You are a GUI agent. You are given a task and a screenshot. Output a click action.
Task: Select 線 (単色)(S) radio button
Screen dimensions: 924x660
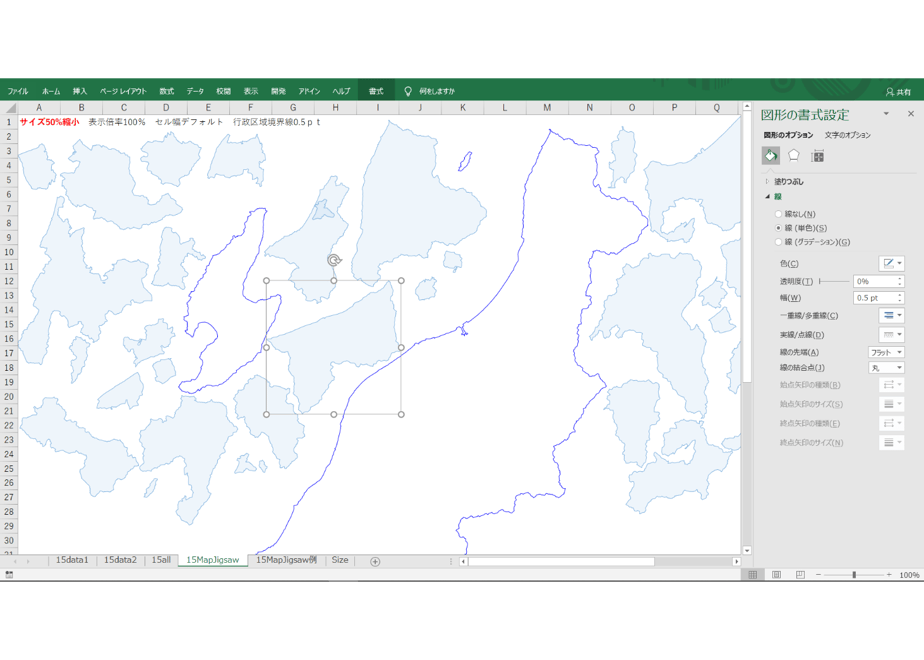point(778,228)
